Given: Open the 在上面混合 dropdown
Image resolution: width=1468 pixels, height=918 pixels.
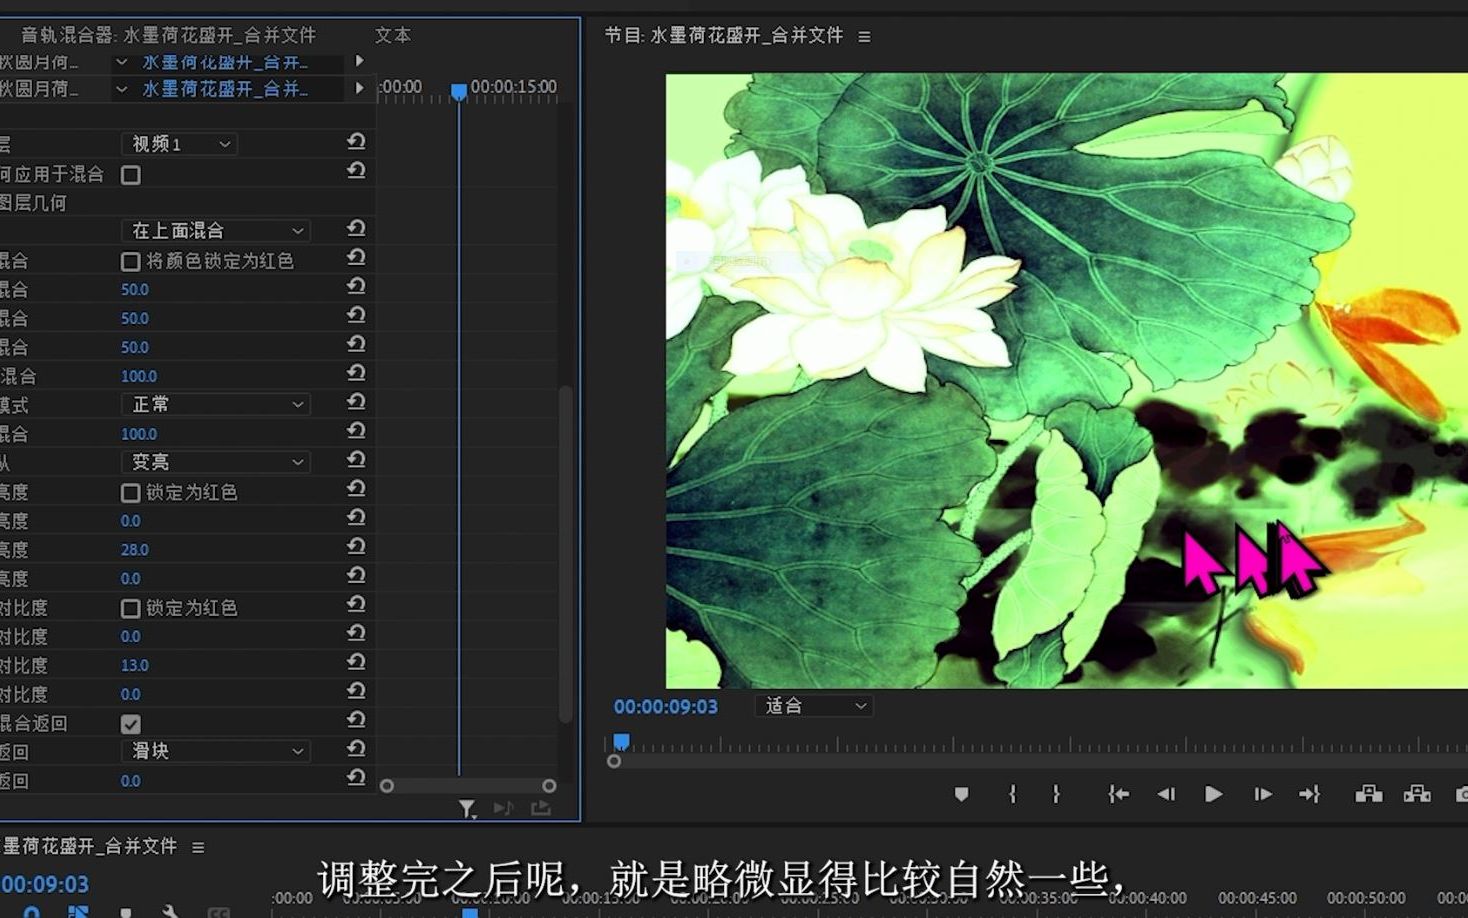Looking at the screenshot, I should pos(216,231).
